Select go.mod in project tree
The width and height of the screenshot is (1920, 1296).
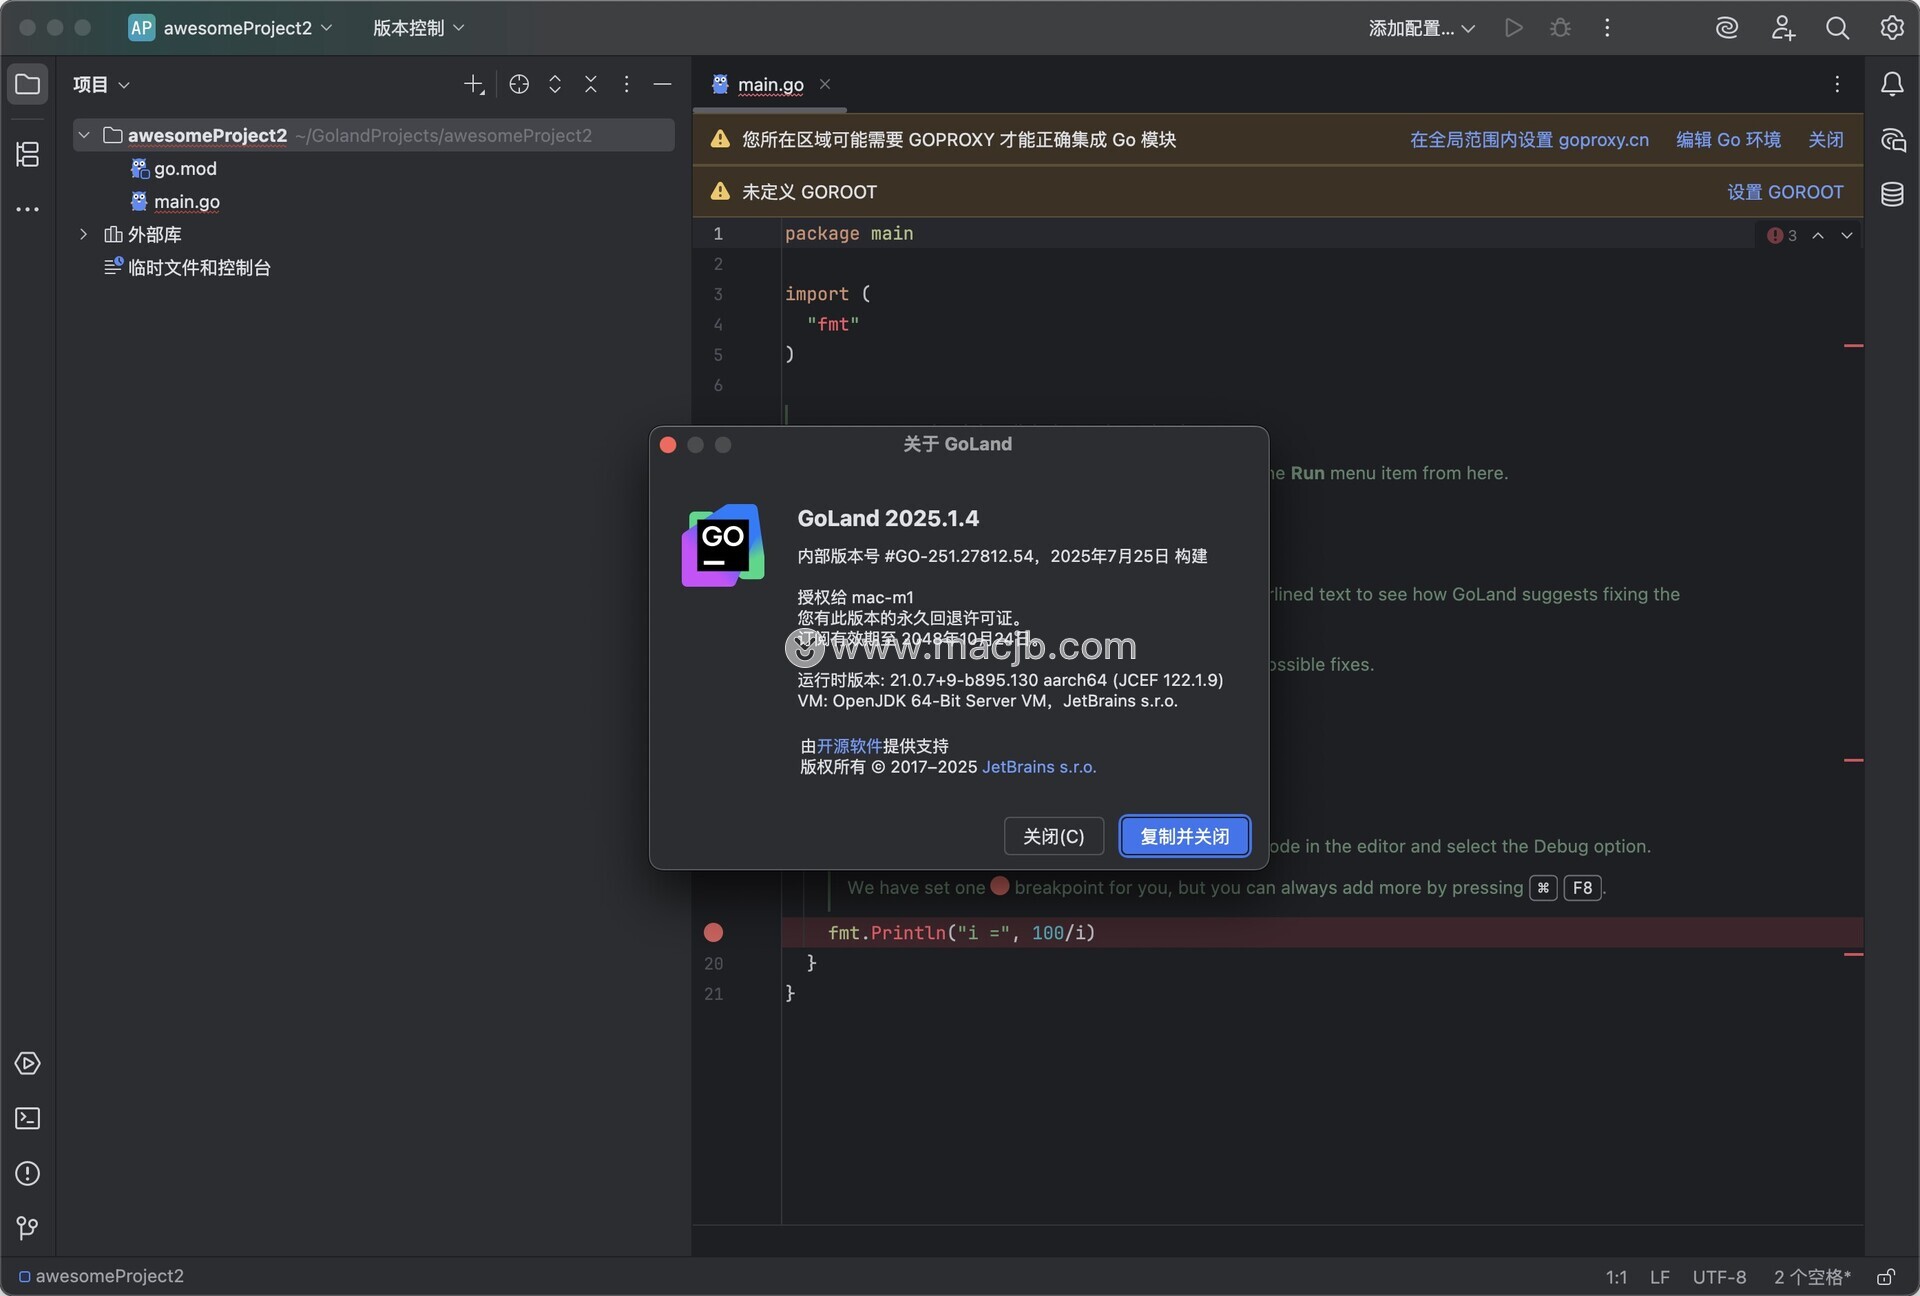click(x=174, y=168)
